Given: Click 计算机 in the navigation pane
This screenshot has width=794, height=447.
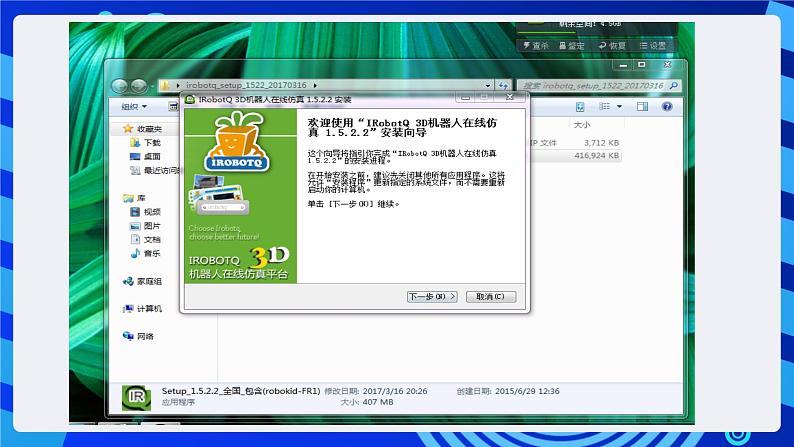Looking at the screenshot, I should point(148,309).
